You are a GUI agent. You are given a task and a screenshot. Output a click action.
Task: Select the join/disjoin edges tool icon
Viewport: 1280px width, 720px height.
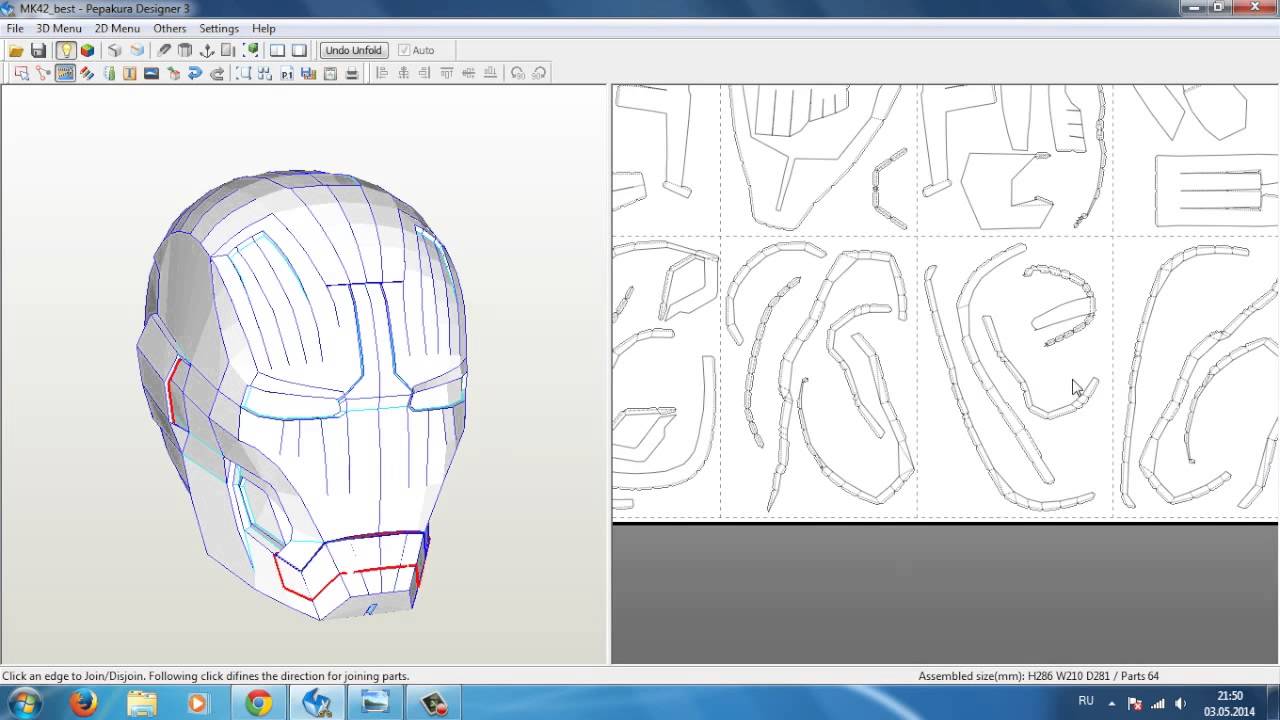(43, 73)
